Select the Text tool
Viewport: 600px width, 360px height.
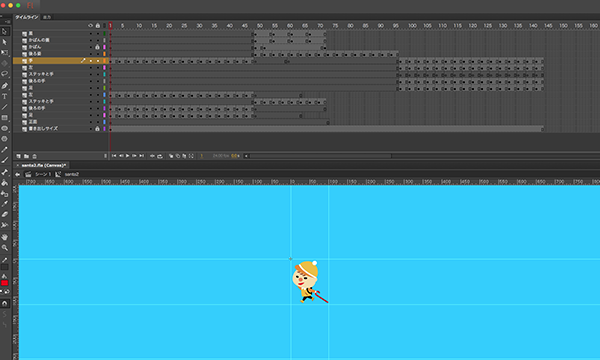coord(5,97)
